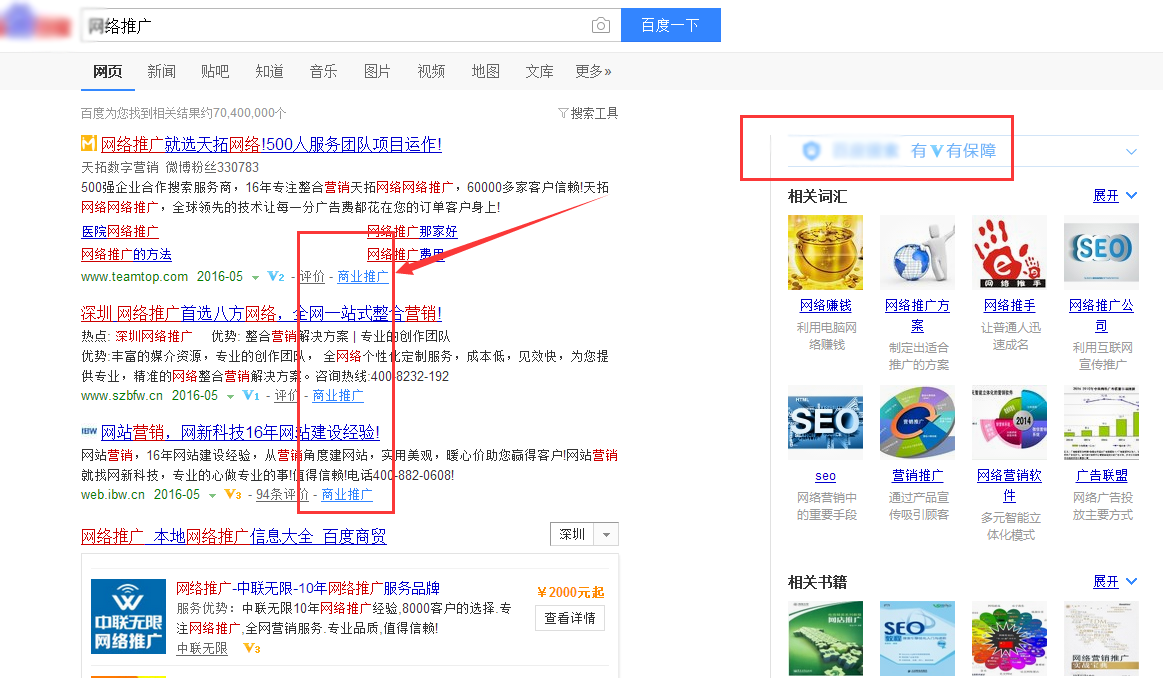Image resolution: width=1163 pixels, height=678 pixels.
Task: Click 商业推广 link on szbfw.cn result
Action: pyautogui.click(x=337, y=395)
